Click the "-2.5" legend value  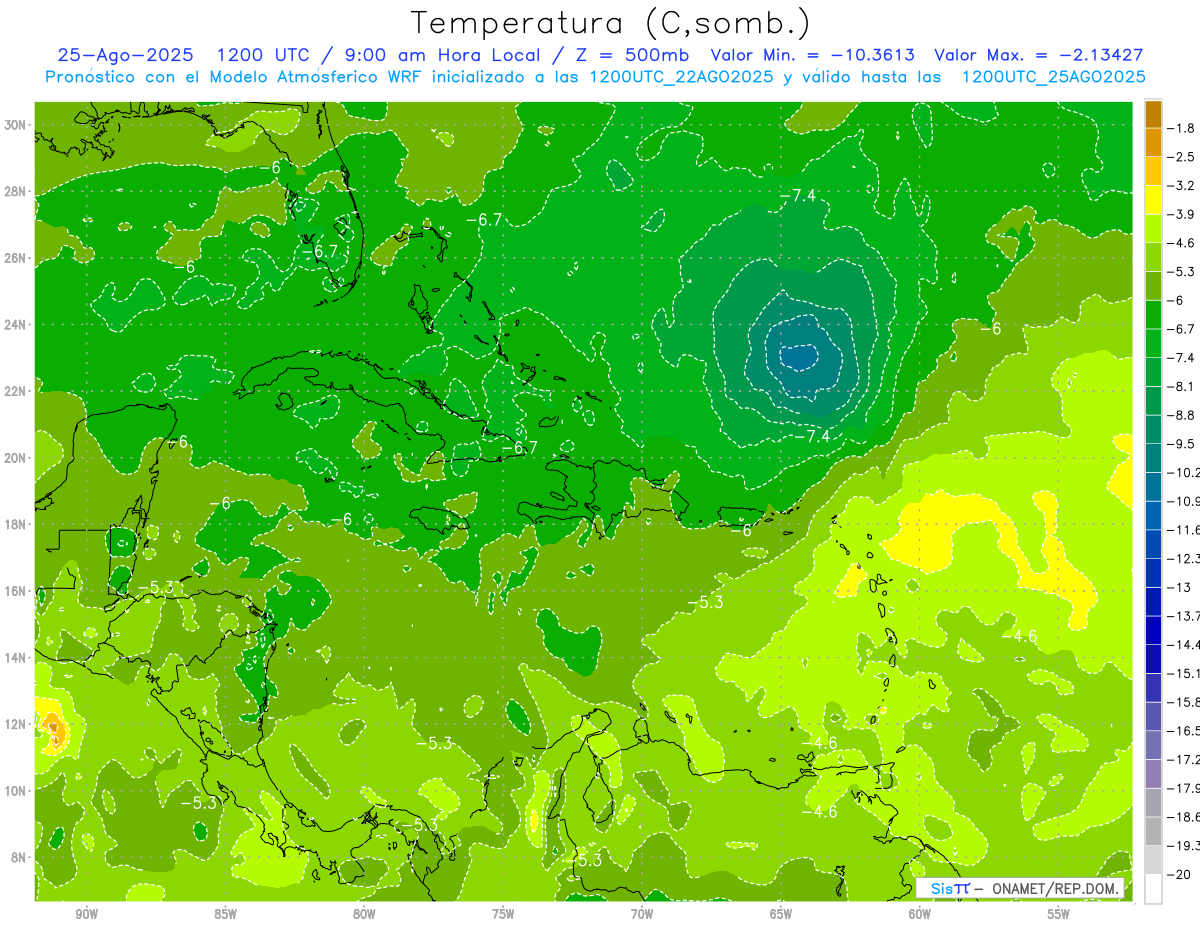tap(1181, 157)
